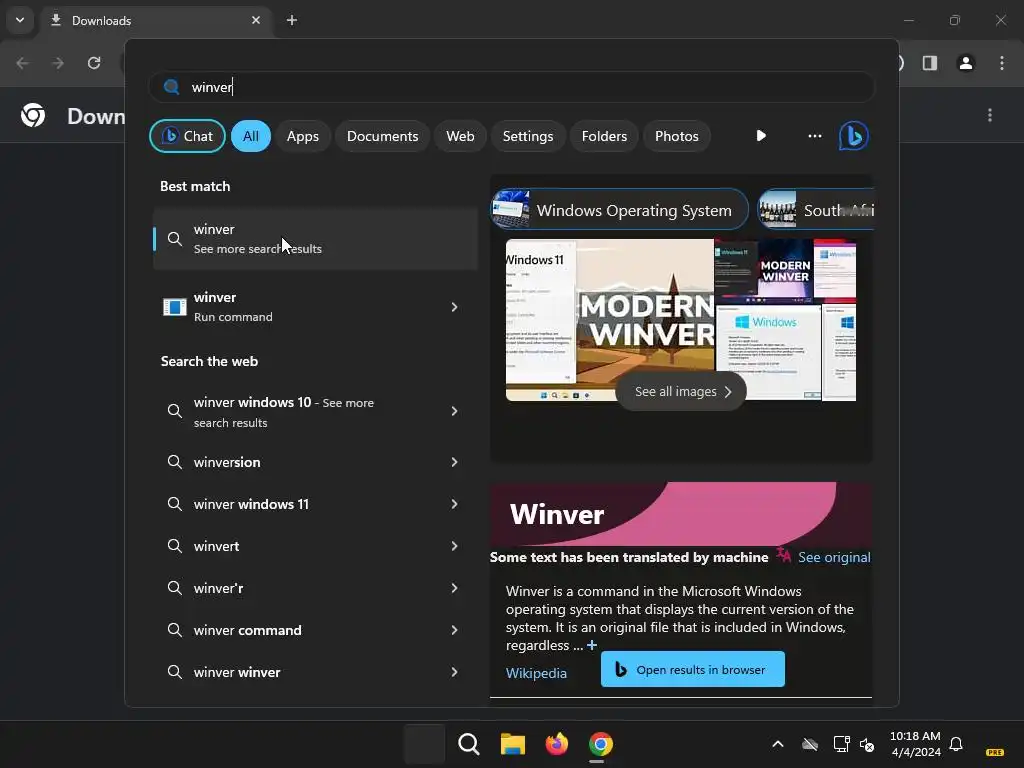Screen dimensions: 1024x768
Task: Select the winver best match result
Action: [315, 239]
